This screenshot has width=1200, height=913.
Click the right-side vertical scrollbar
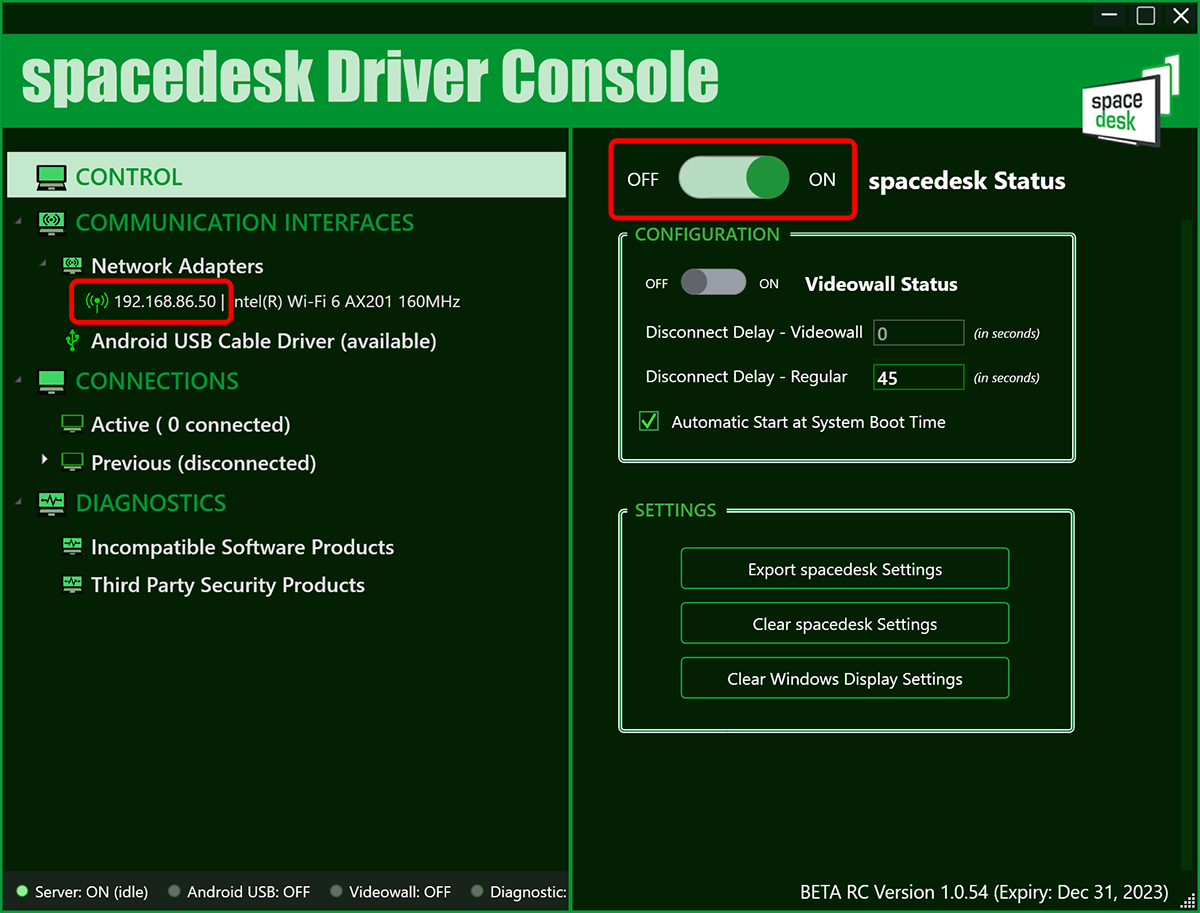point(1188,543)
